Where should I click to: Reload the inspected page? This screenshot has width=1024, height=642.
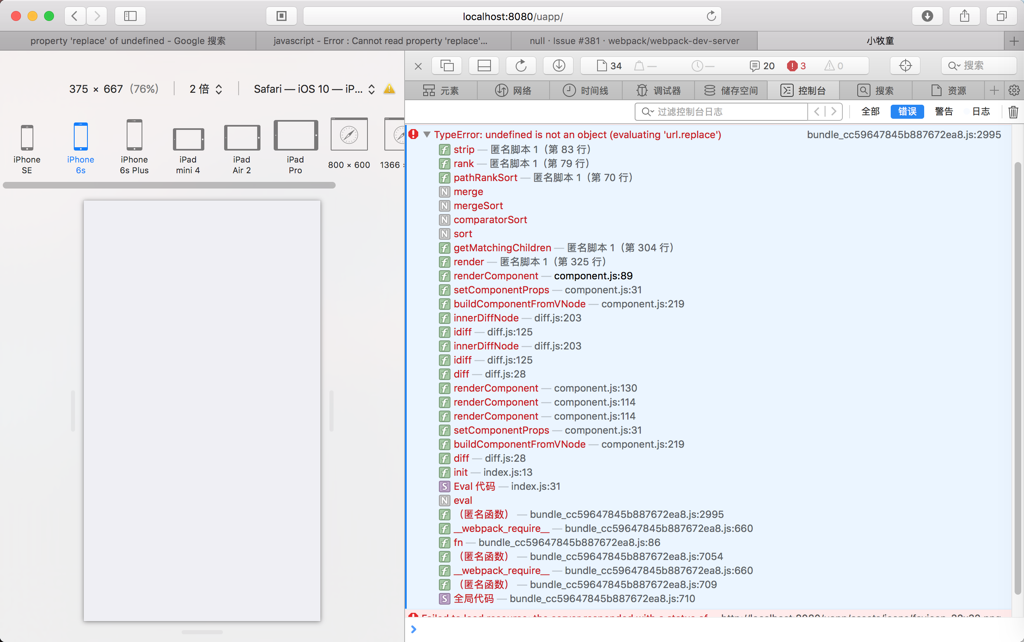click(521, 65)
